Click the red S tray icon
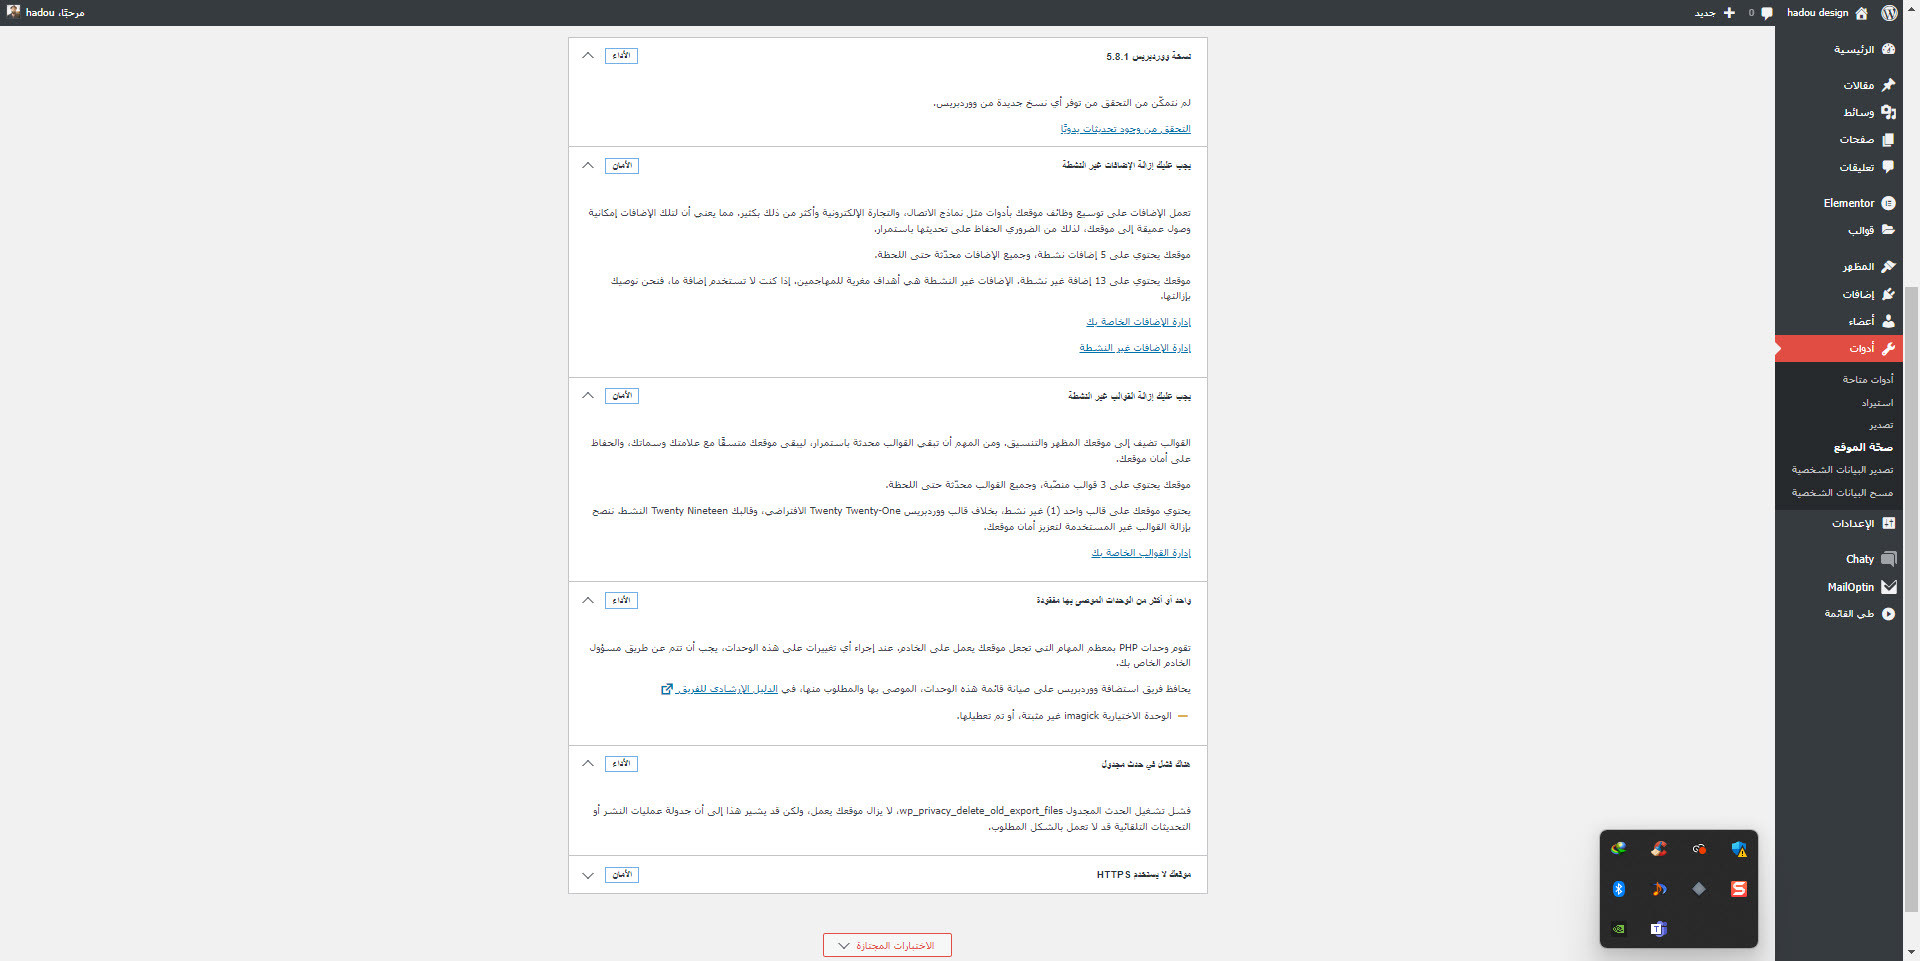This screenshot has height=961, width=1920. click(x=1739, y=889)
